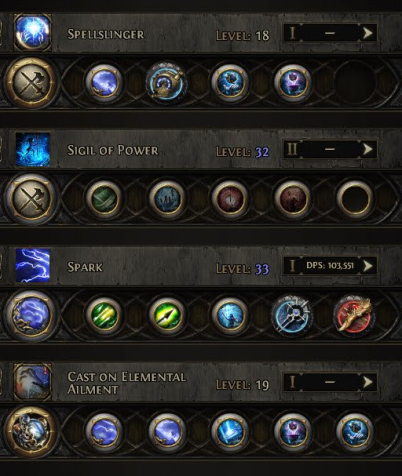The height and width of the screenshot is (476, 402).
Task: Select first lightning support gem under Spellslinger
Action: [104, 82]
